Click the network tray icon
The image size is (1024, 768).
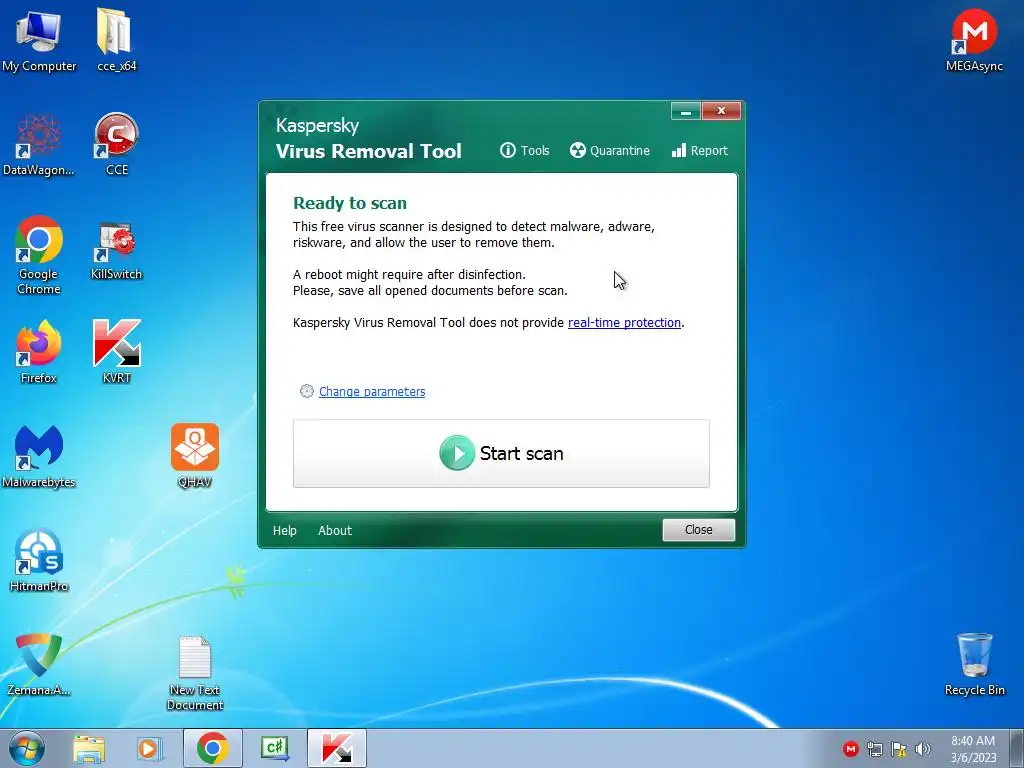pos(874,749)
